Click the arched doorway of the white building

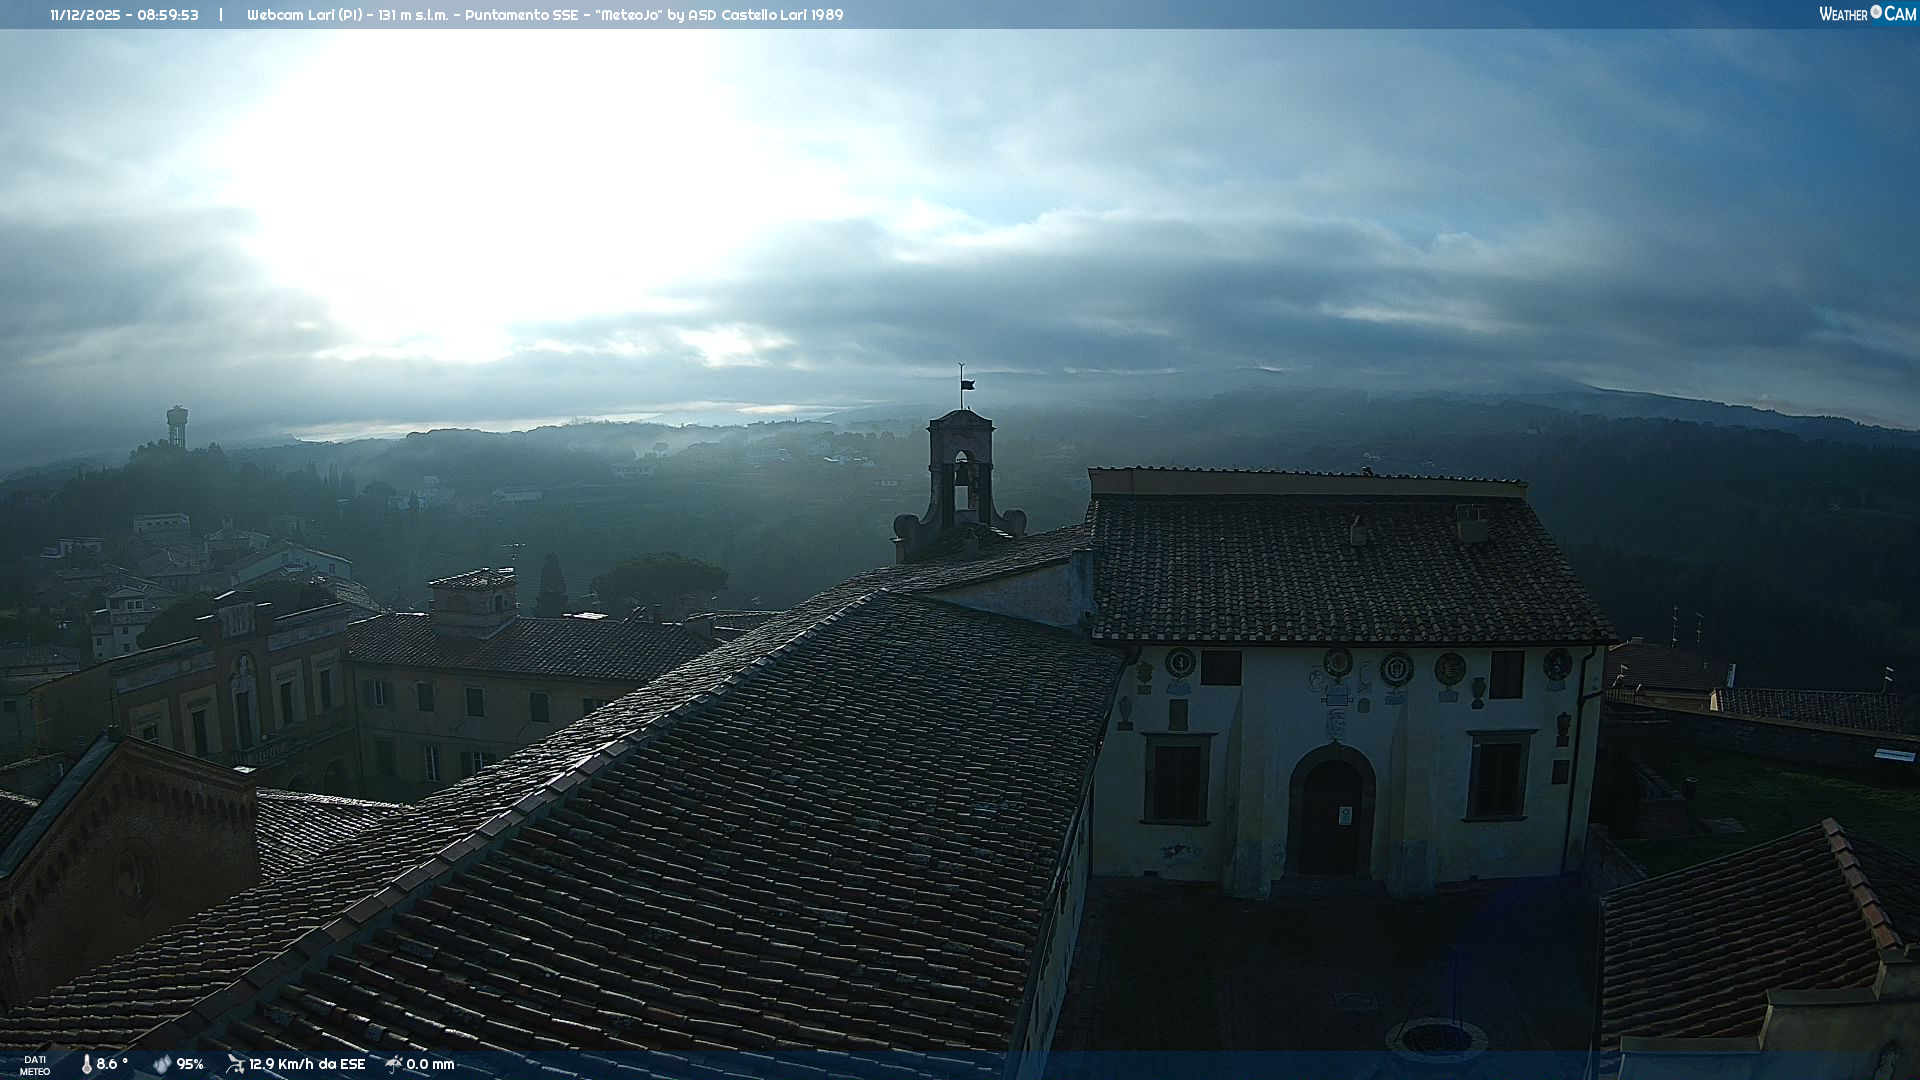(1331, 815)
